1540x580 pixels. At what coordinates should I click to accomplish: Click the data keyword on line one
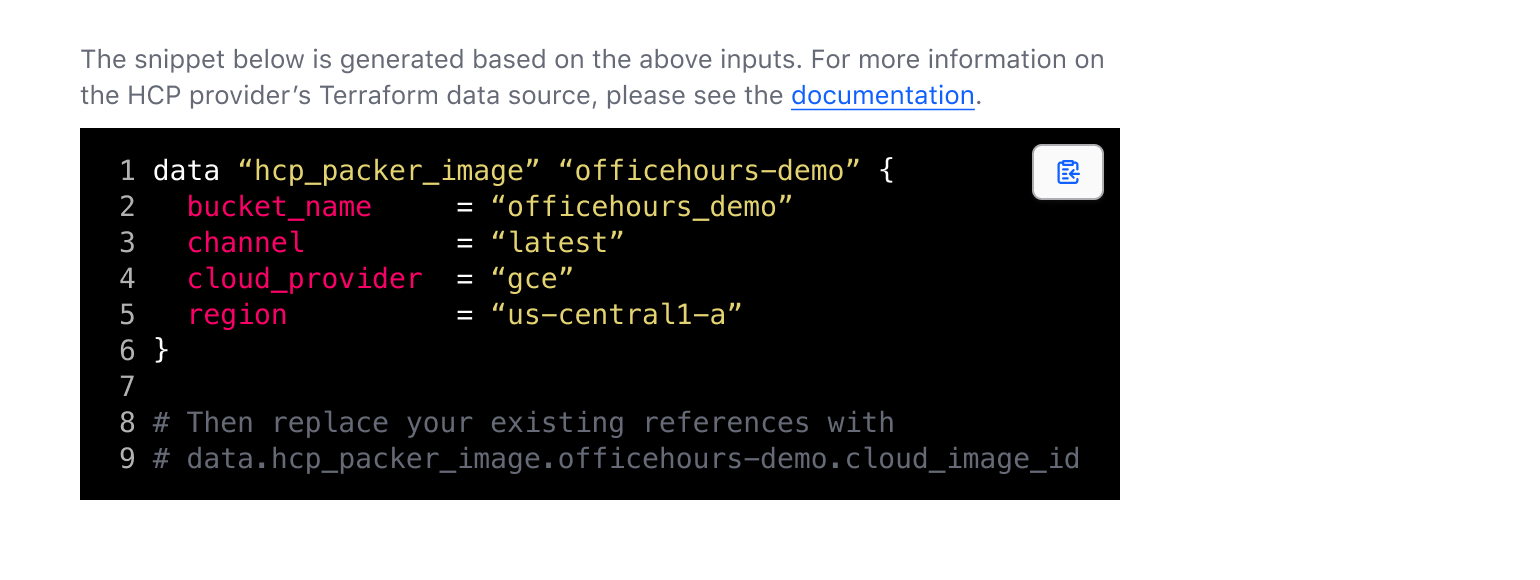pos(186,171)
